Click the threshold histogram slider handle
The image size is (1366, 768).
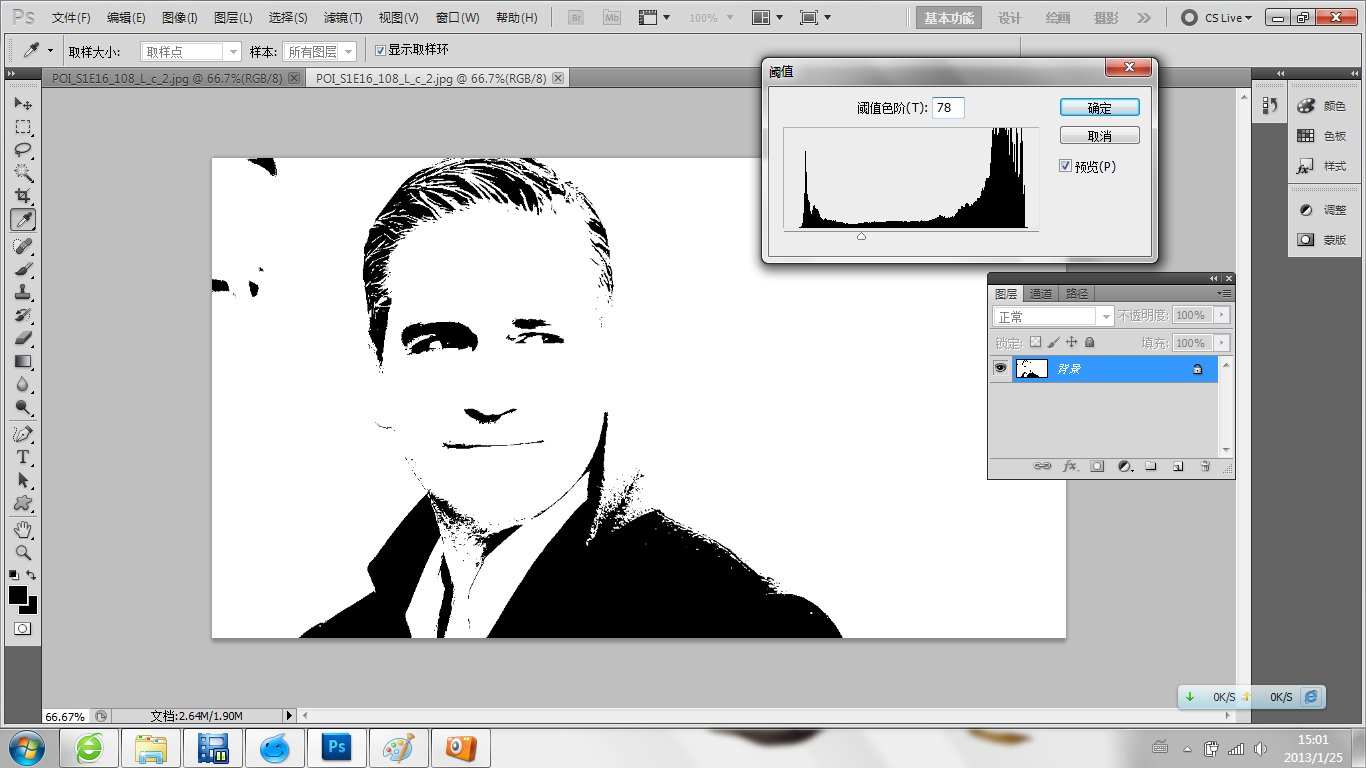coord(861,236)
